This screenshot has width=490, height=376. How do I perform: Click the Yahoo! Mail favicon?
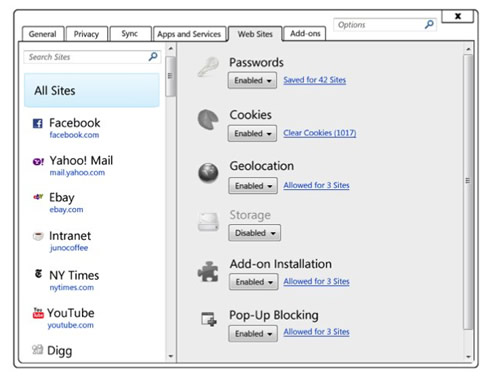tap(38, 162)
